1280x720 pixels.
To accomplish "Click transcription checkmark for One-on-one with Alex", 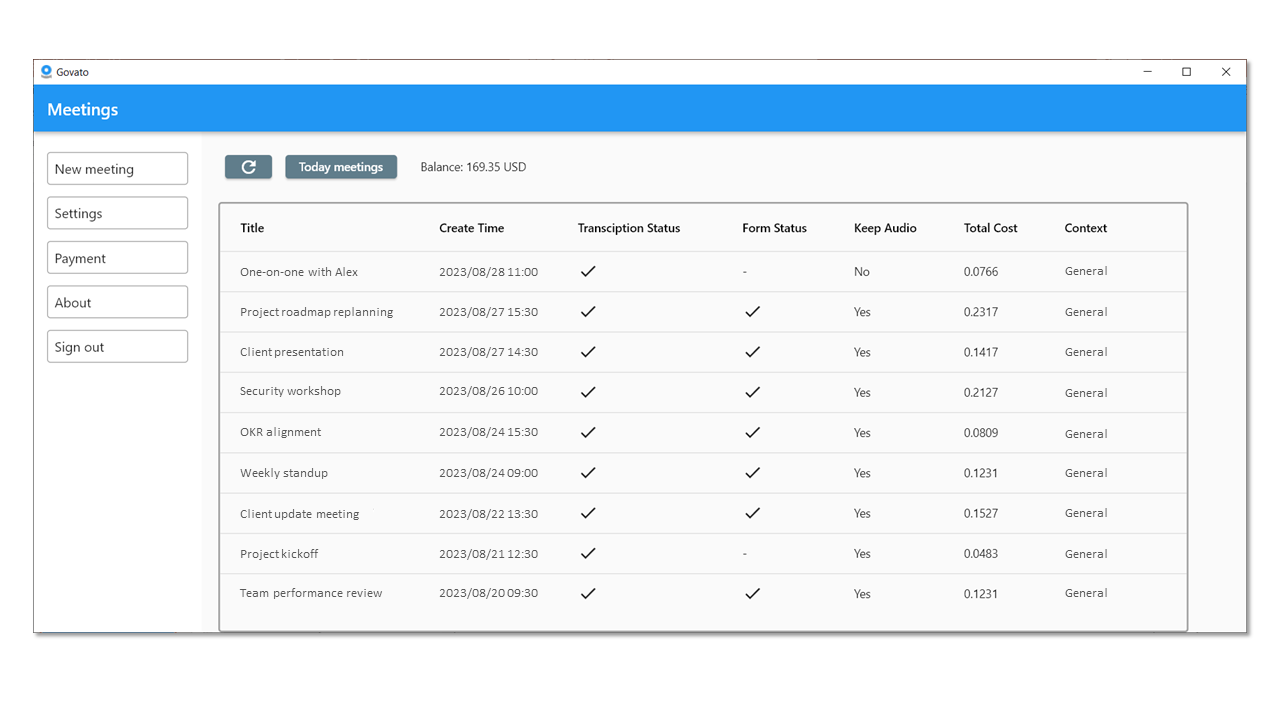I will (x=588, y=271).
